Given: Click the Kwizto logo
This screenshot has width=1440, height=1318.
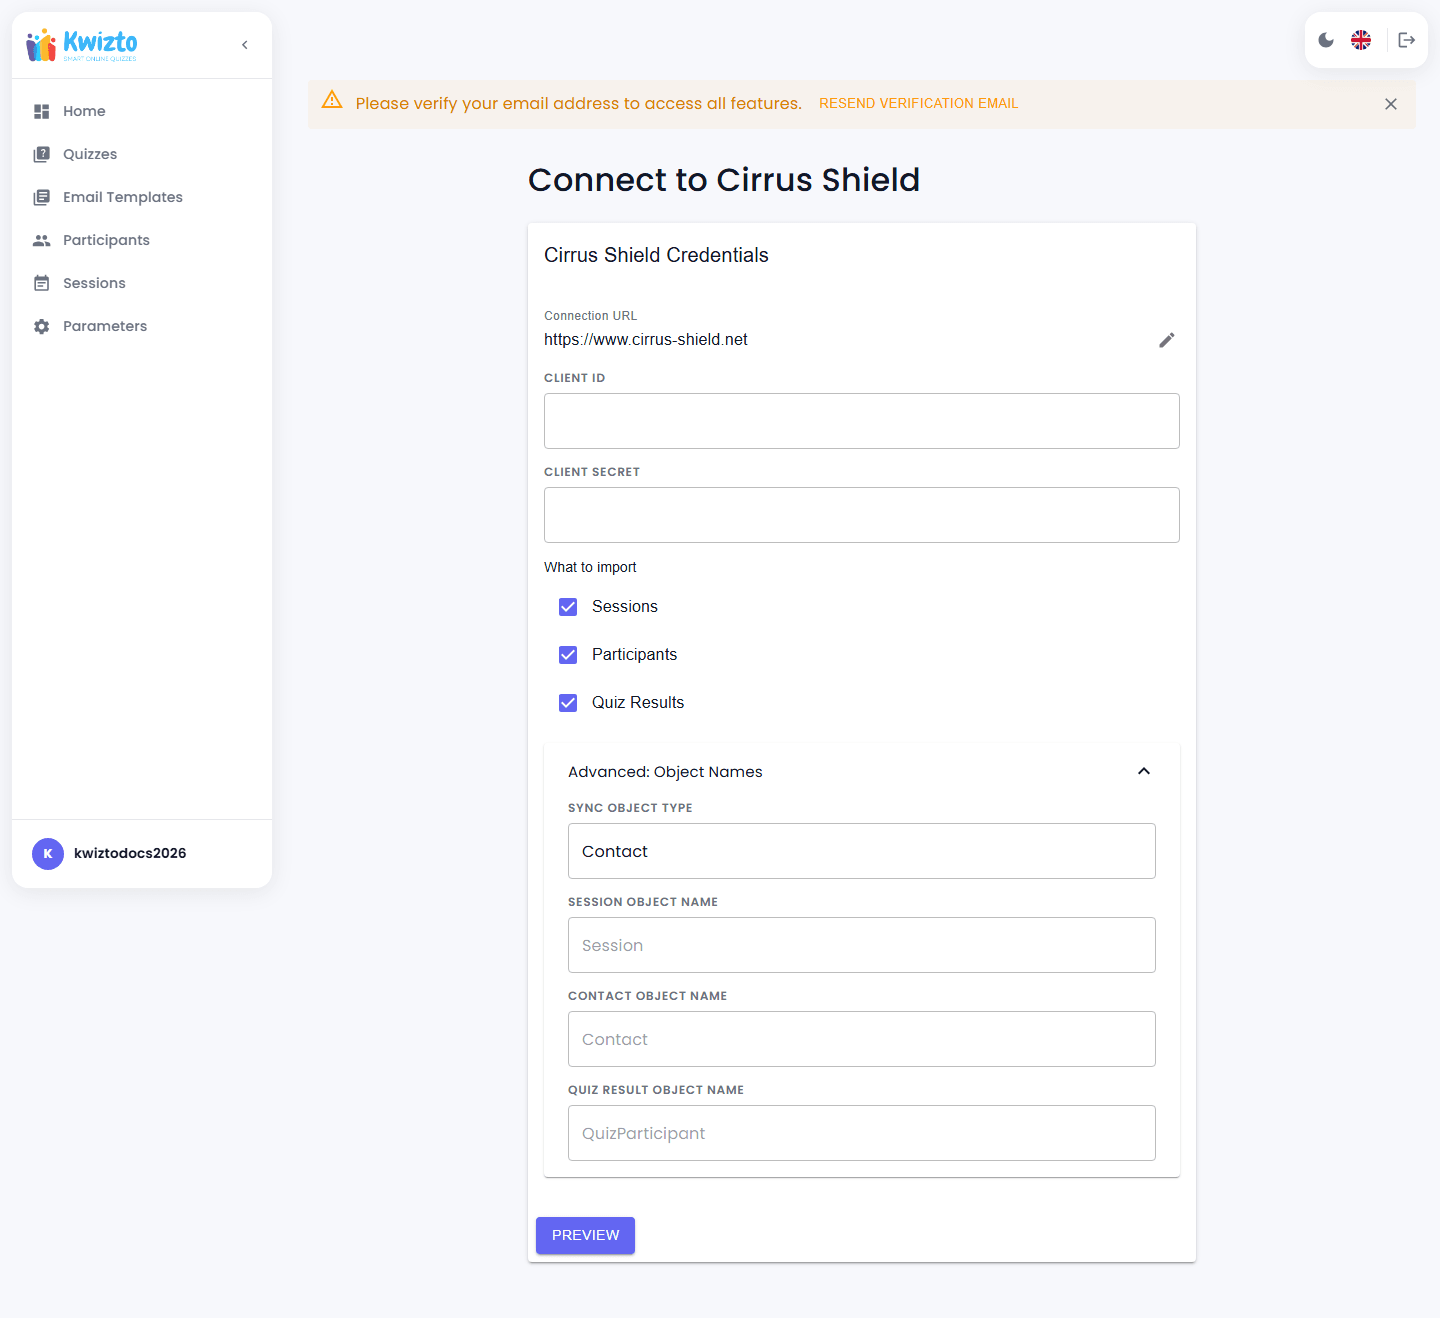Looking at the screenshot, I should pyautogui.click(x=82, y=45).
